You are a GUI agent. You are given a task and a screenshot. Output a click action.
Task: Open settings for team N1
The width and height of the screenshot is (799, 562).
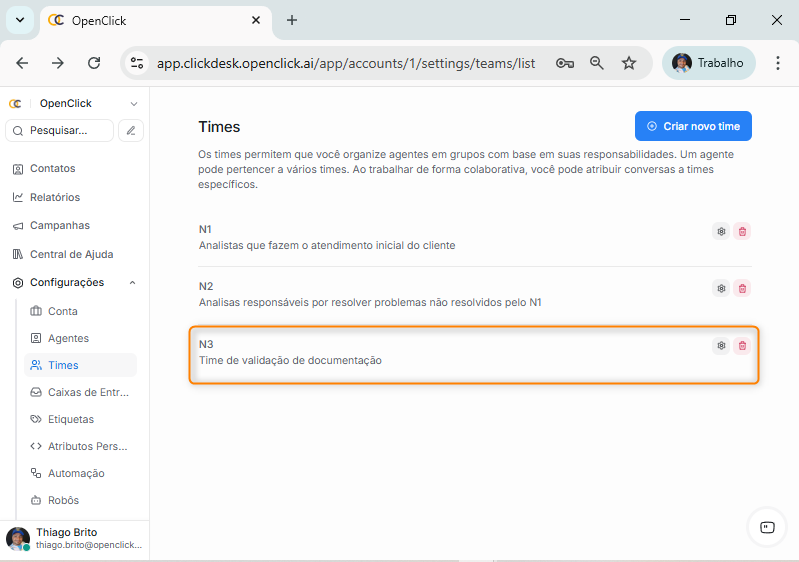point(721,231)
